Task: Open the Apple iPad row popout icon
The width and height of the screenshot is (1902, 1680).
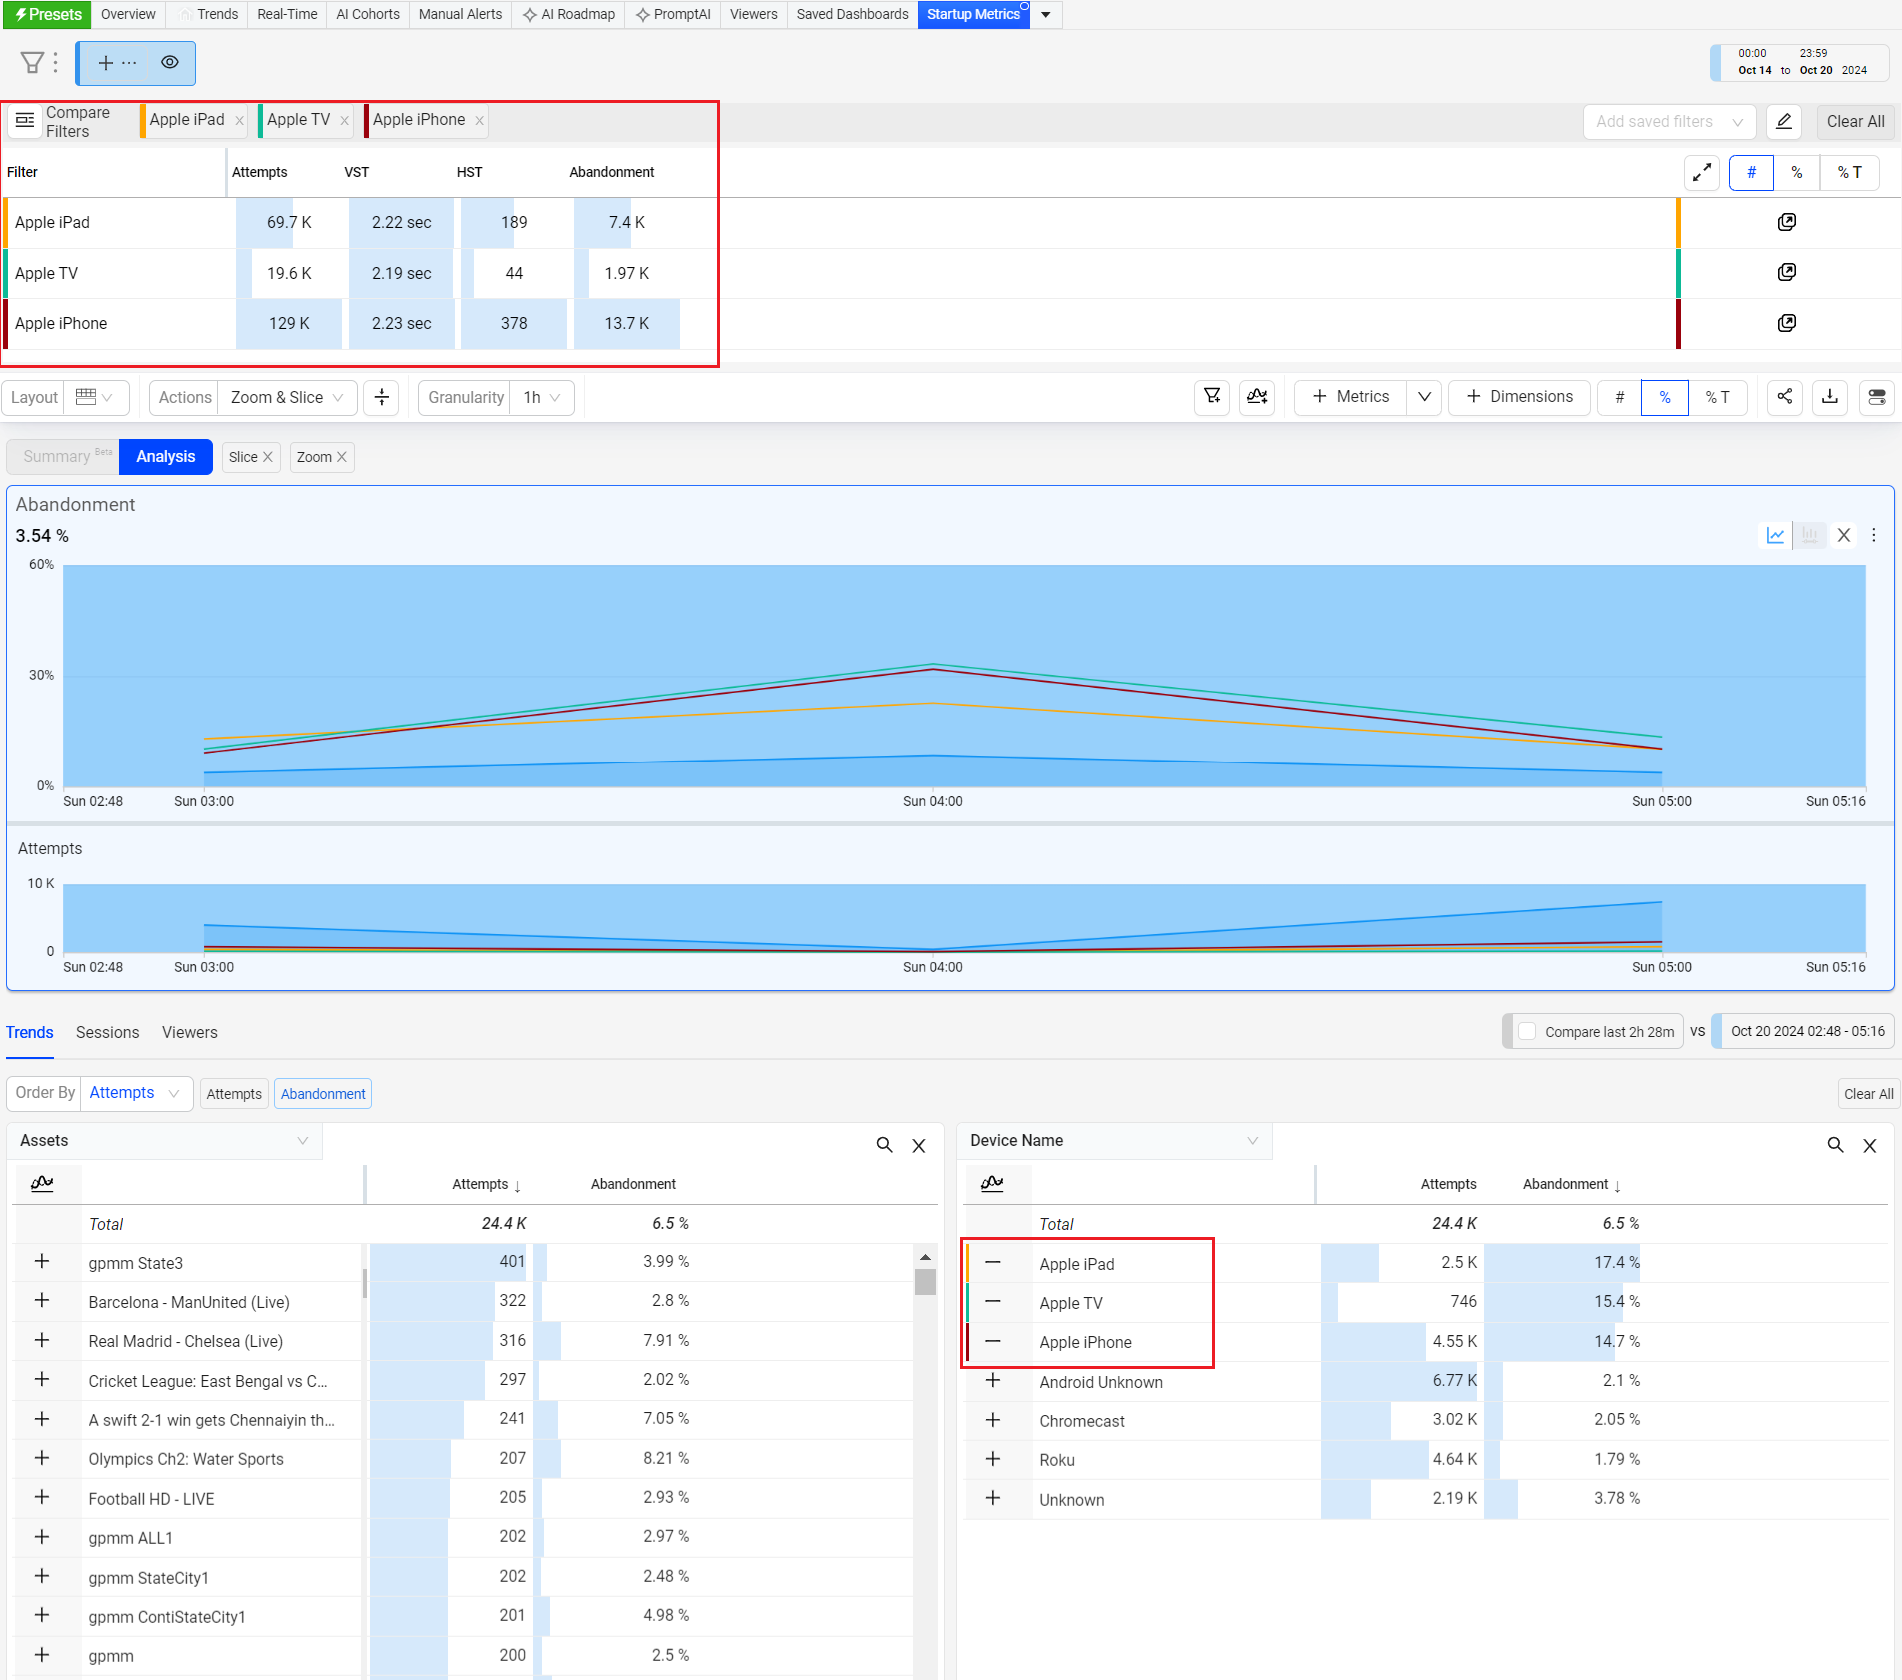Action: (1787, 222)
